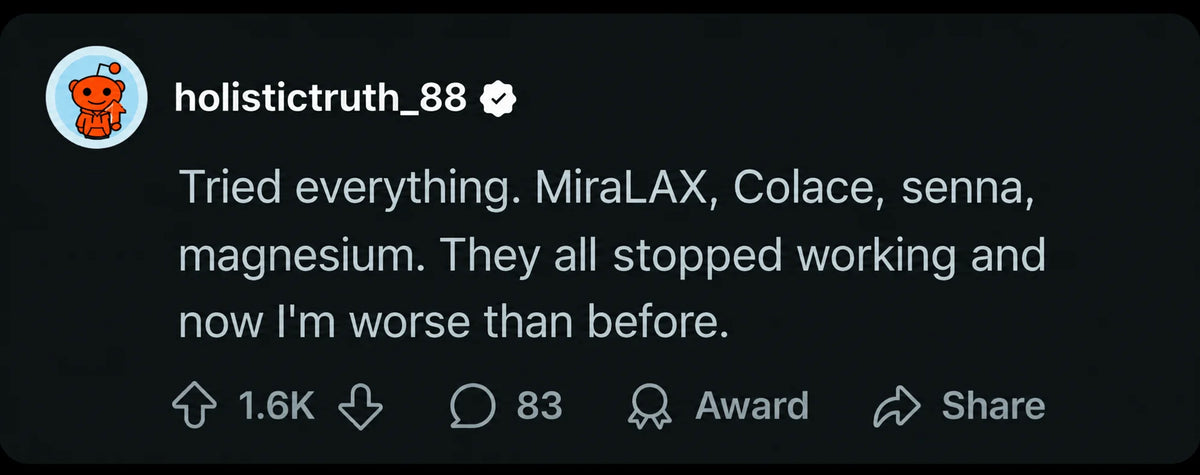Click the 1.6K vote count
The width and height of the screenshot is (1200, 475).
pyautogui.click(x=277, y=406)
